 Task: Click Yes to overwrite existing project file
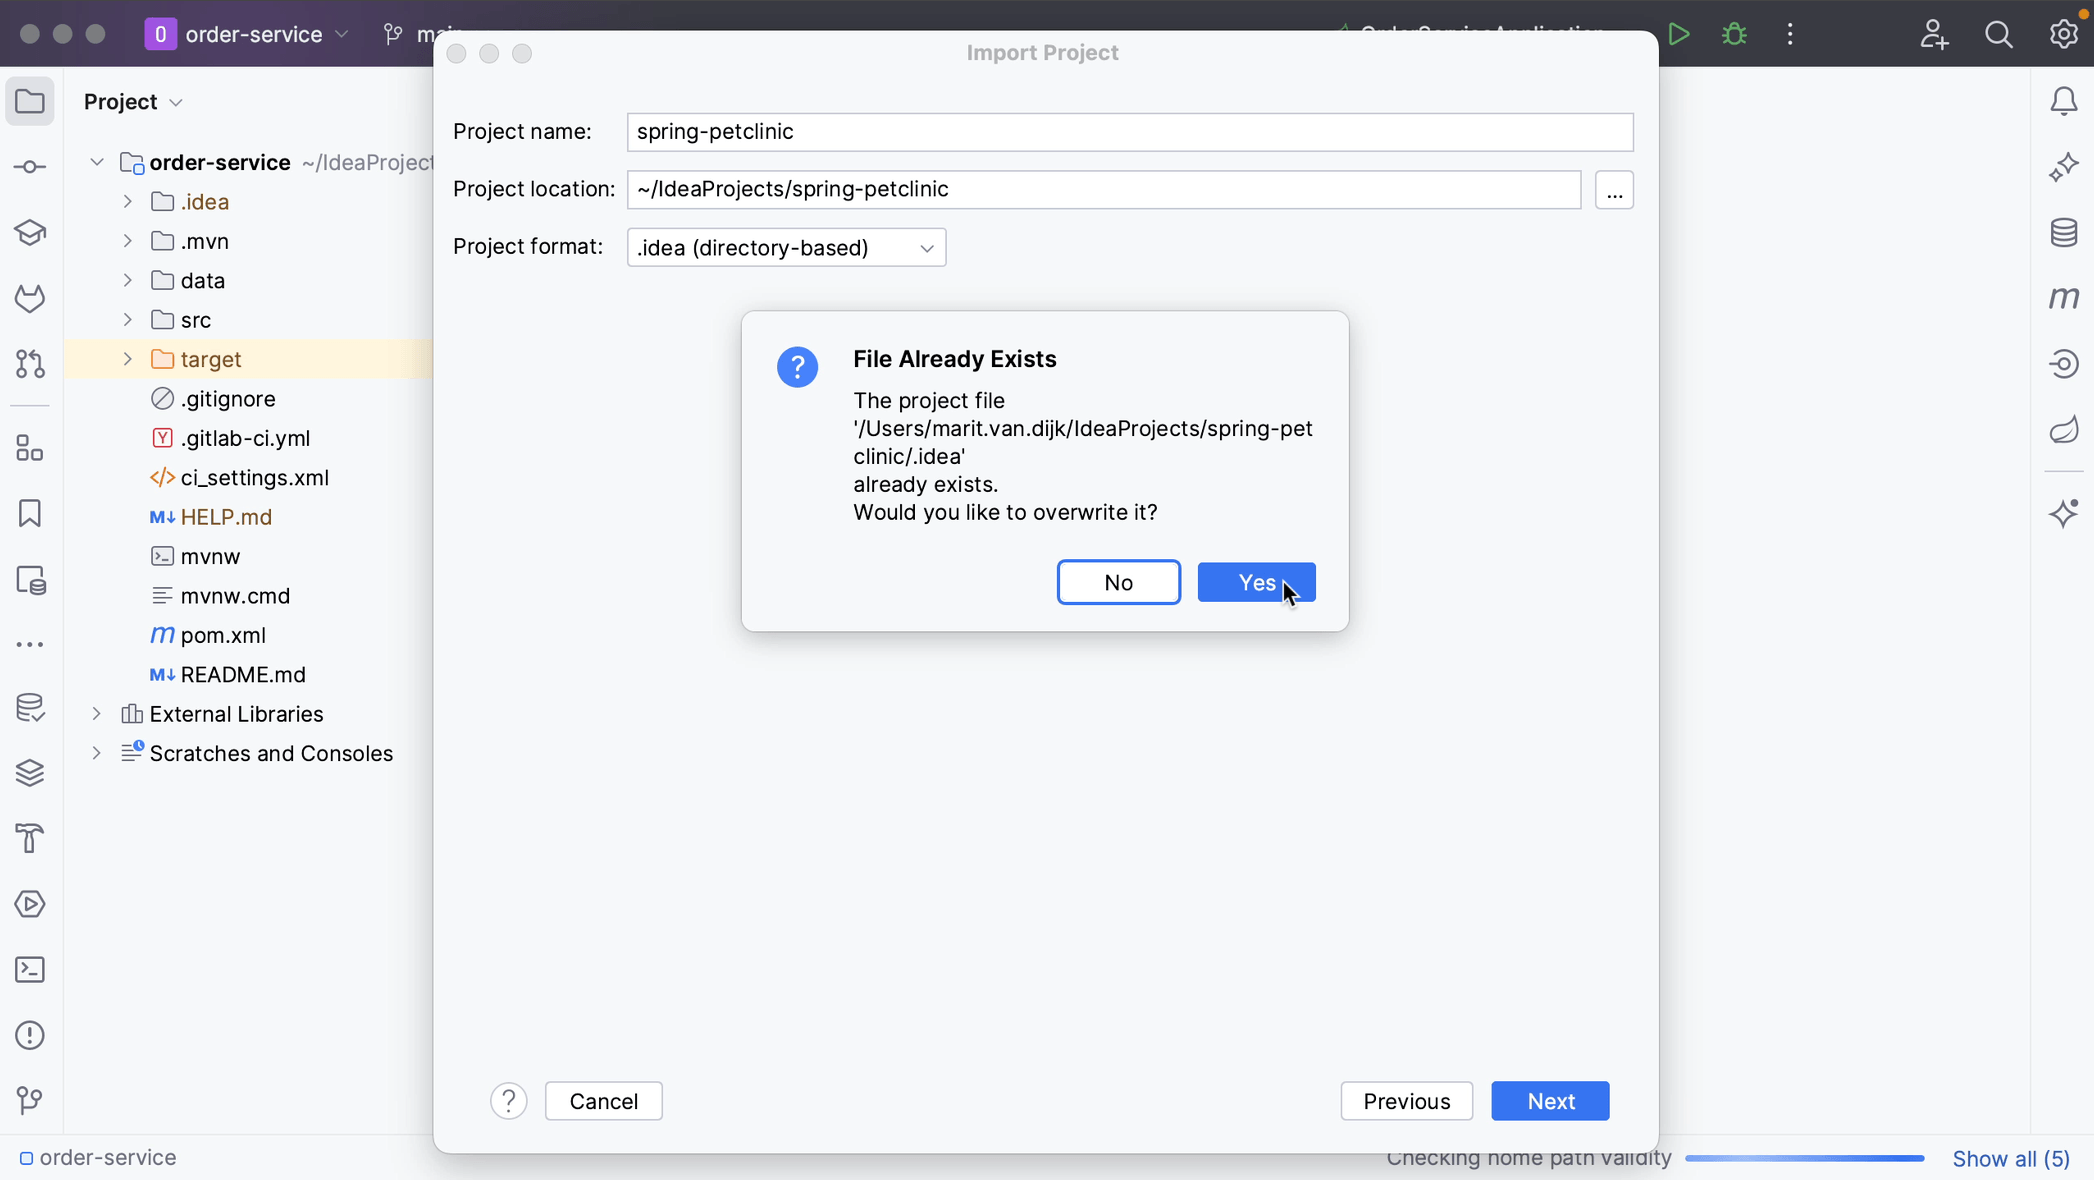click(1256, 581)
